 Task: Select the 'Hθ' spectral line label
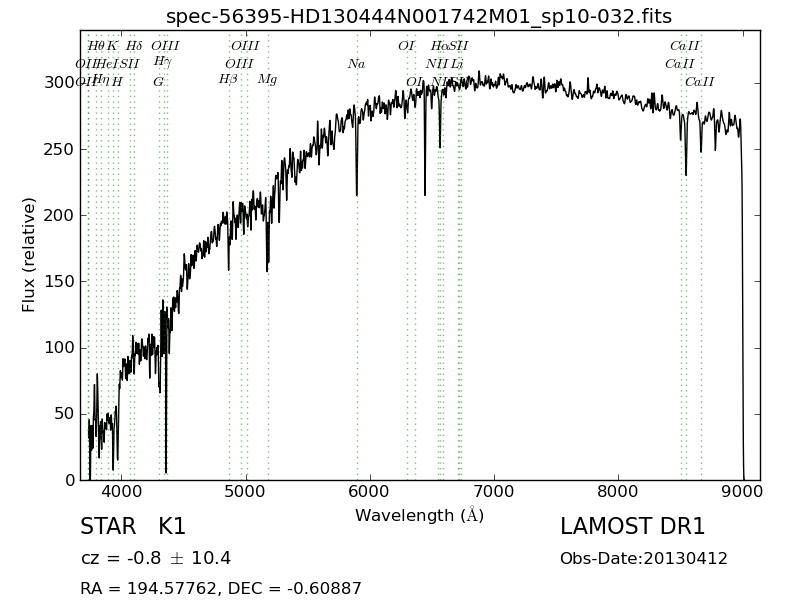pos(95,45)
